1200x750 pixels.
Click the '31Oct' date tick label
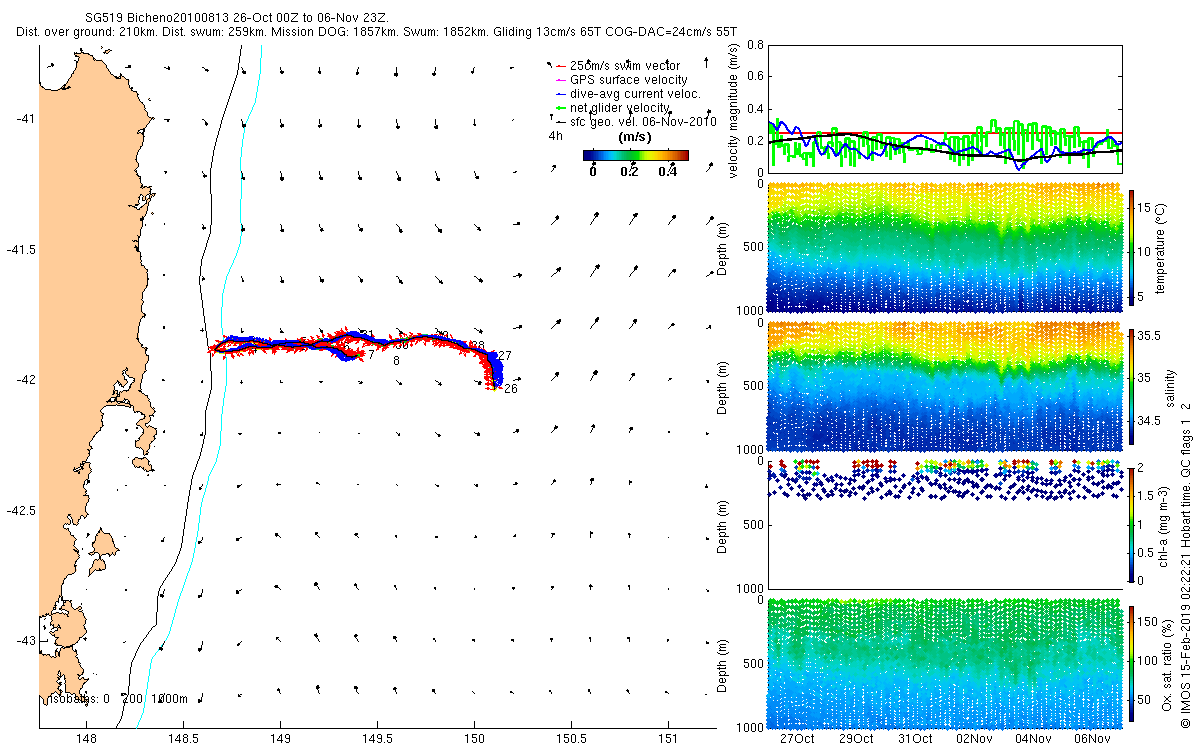pyautogui.click(x=915, y=739)
